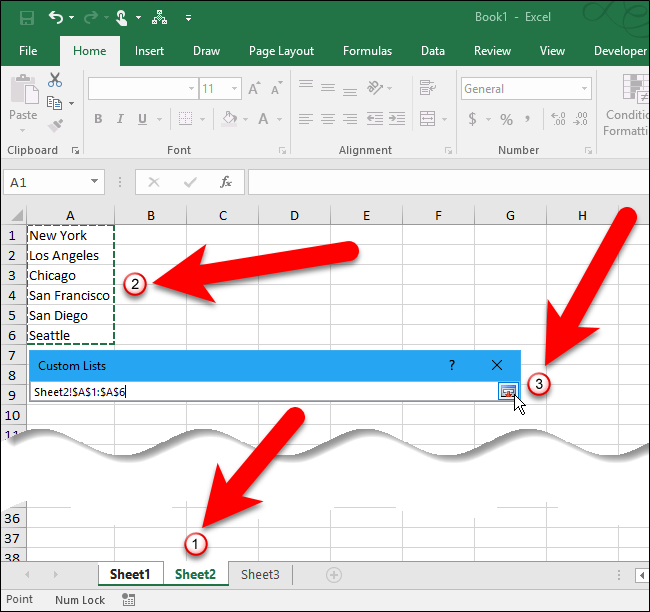Image resolution: width=650 pixels, height=612 pixels.
Task: Apply Comma Style
Action: pos(527,119)
